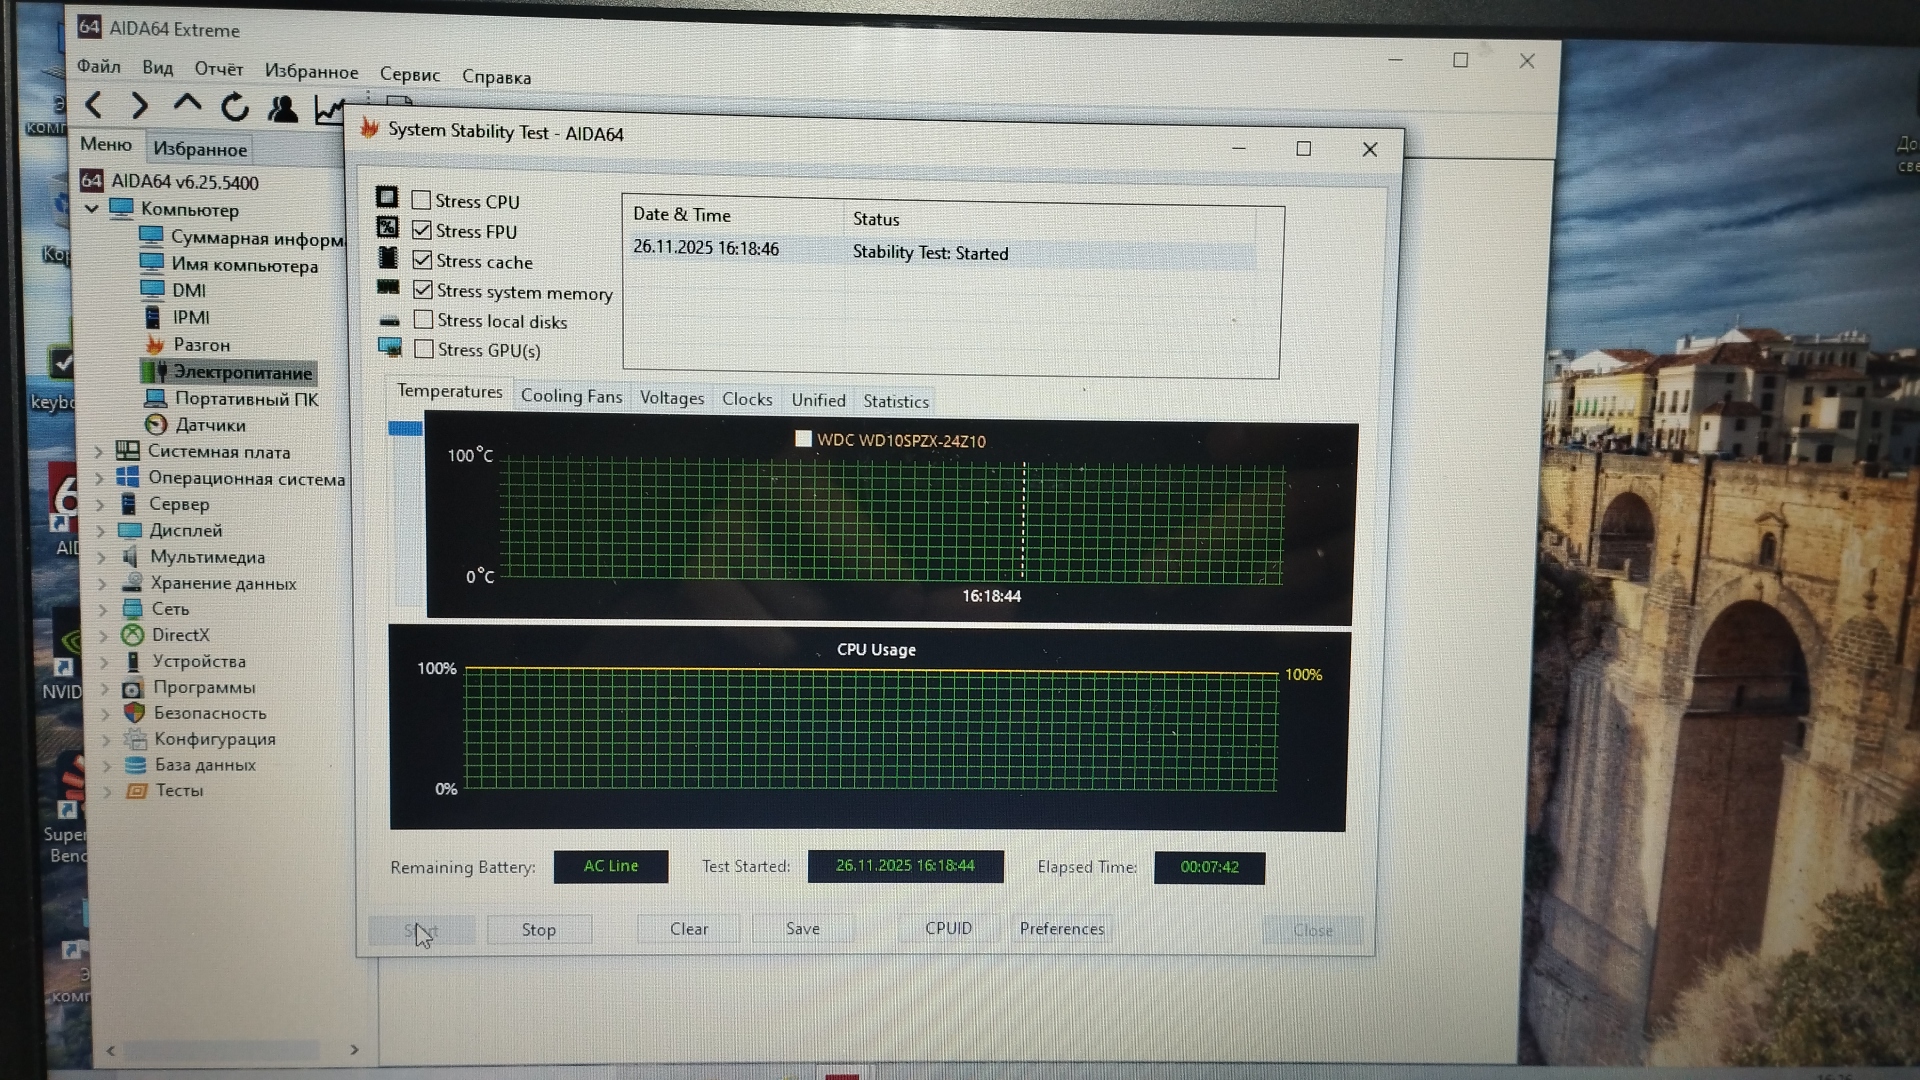
Task: Select the Датчики sensor item
Action: click(209, 425)
